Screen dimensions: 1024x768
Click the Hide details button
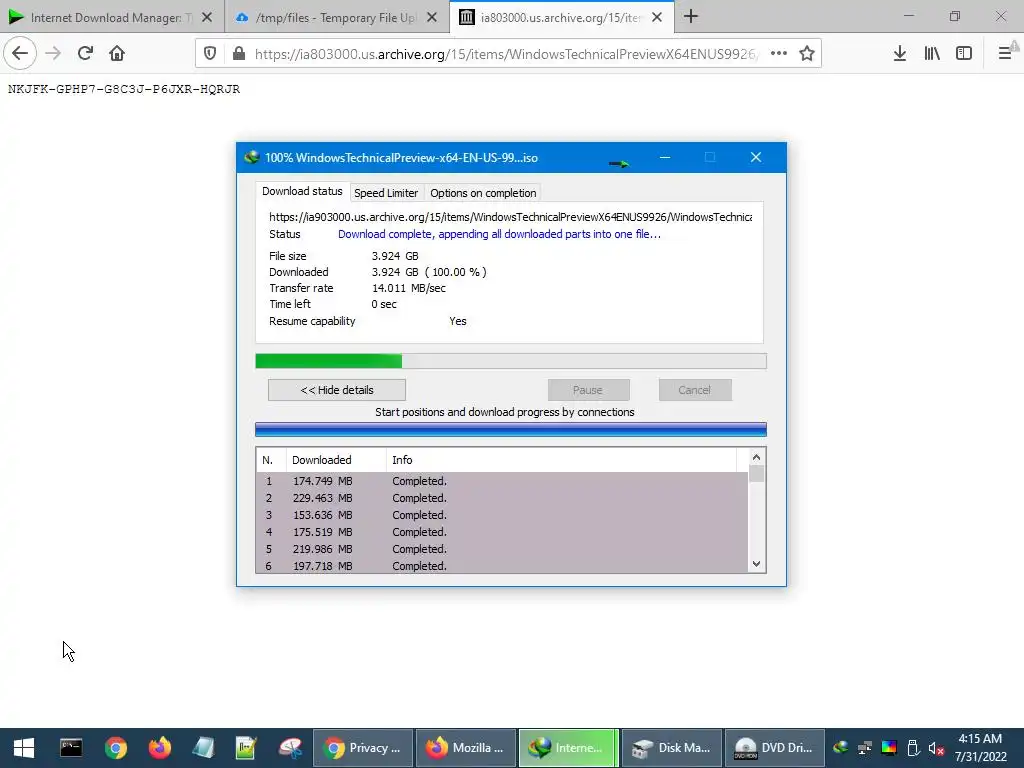pyautogui.click(x=337, y=390)
